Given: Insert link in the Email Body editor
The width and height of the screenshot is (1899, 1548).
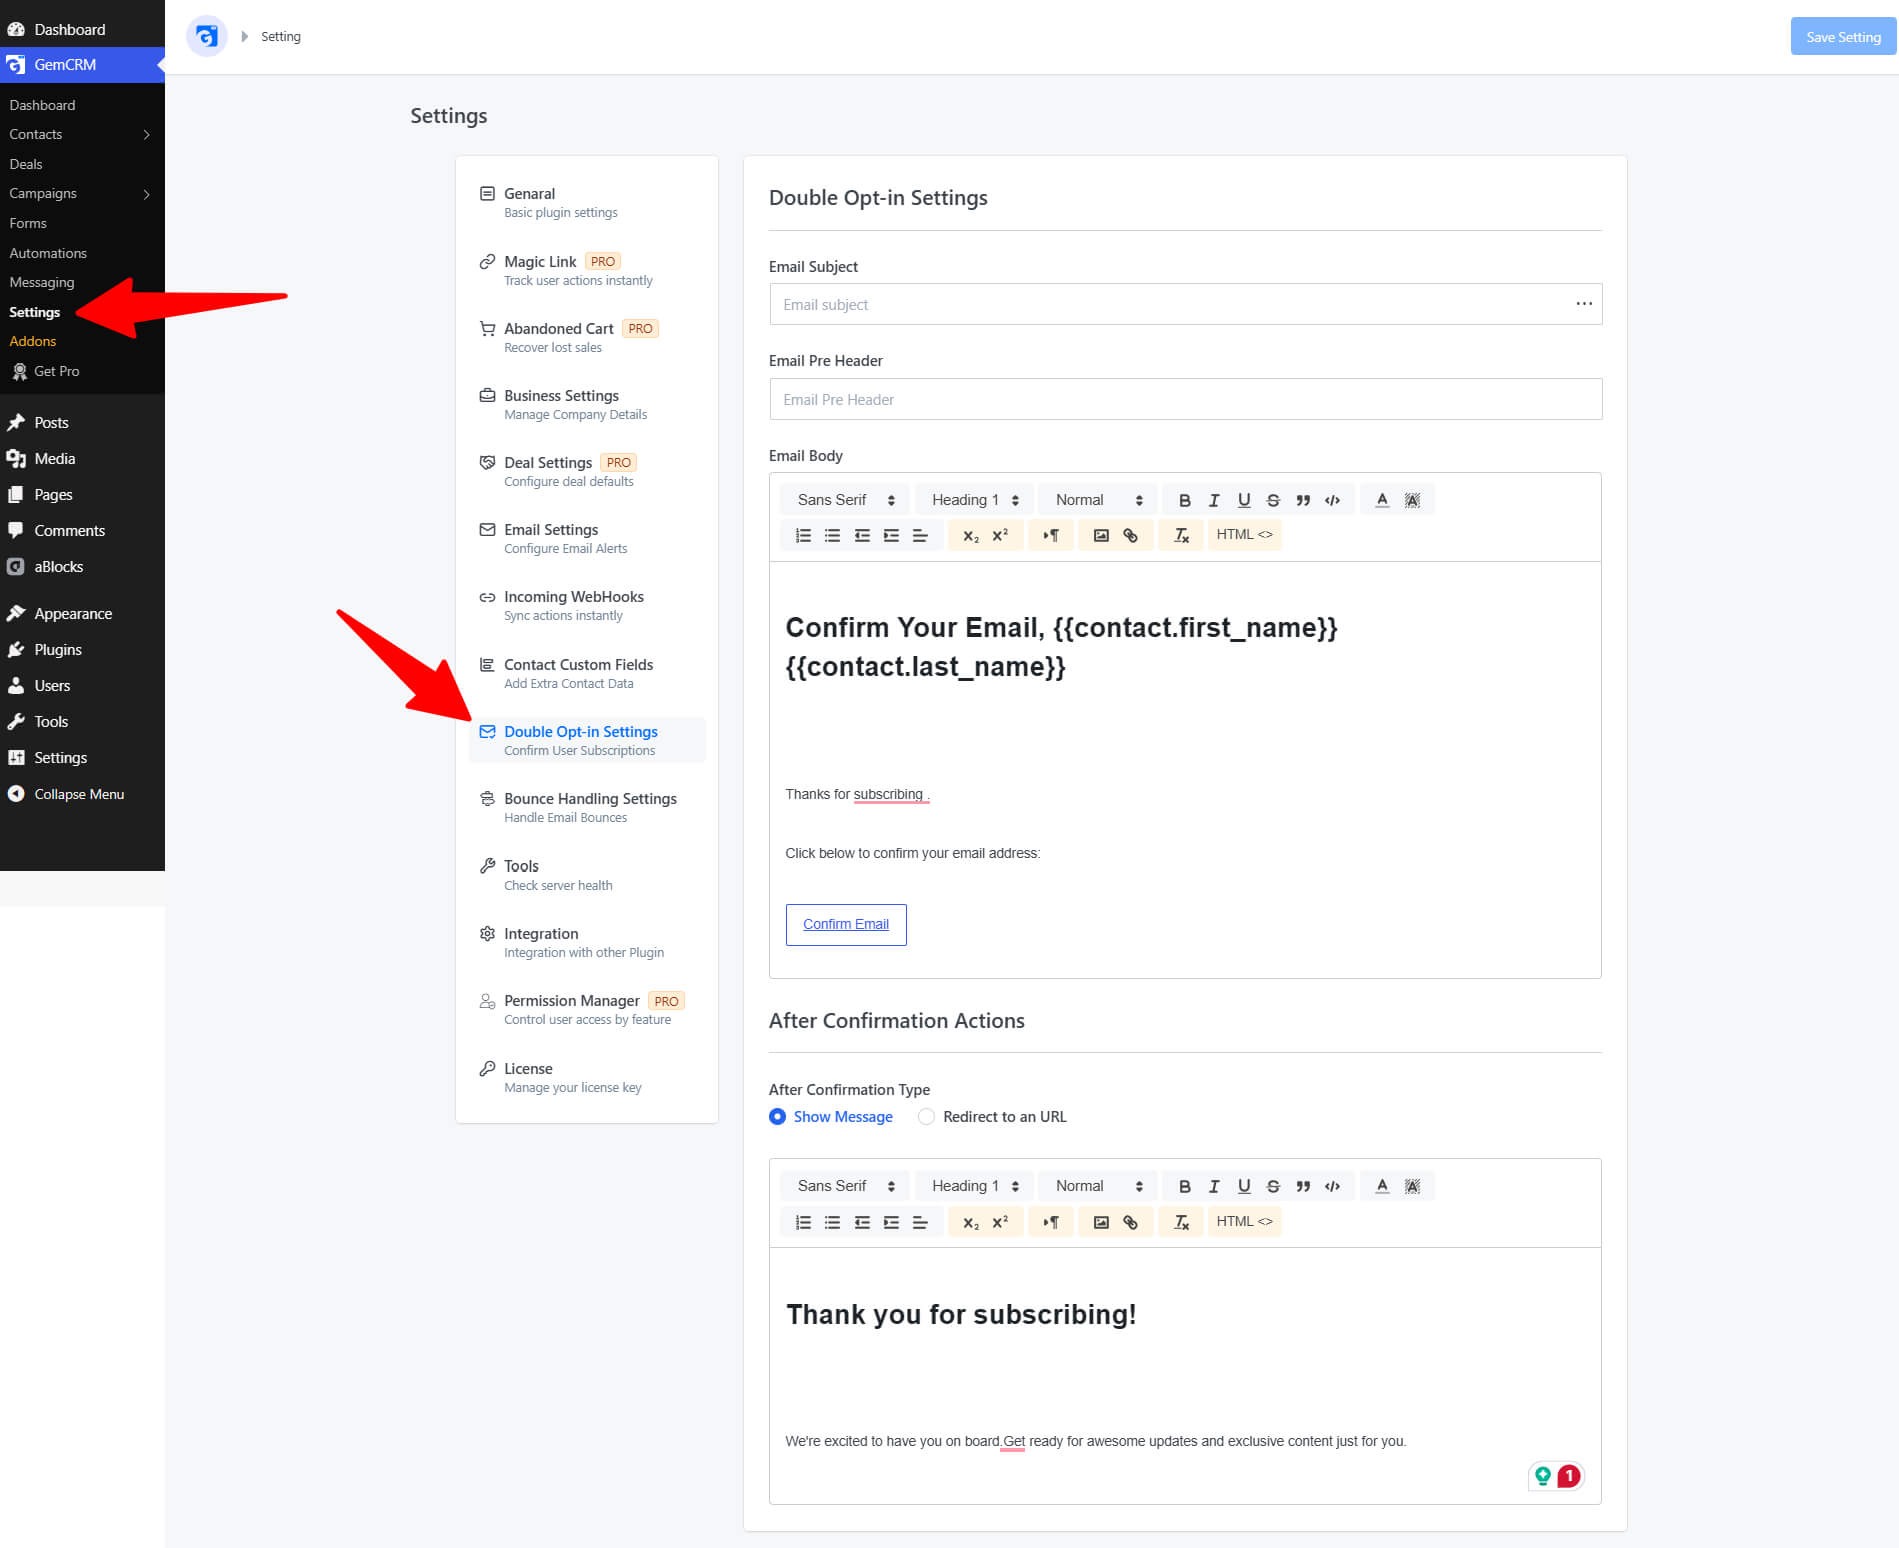Looking at the screenshot, I should click(x=1130, y=535).
